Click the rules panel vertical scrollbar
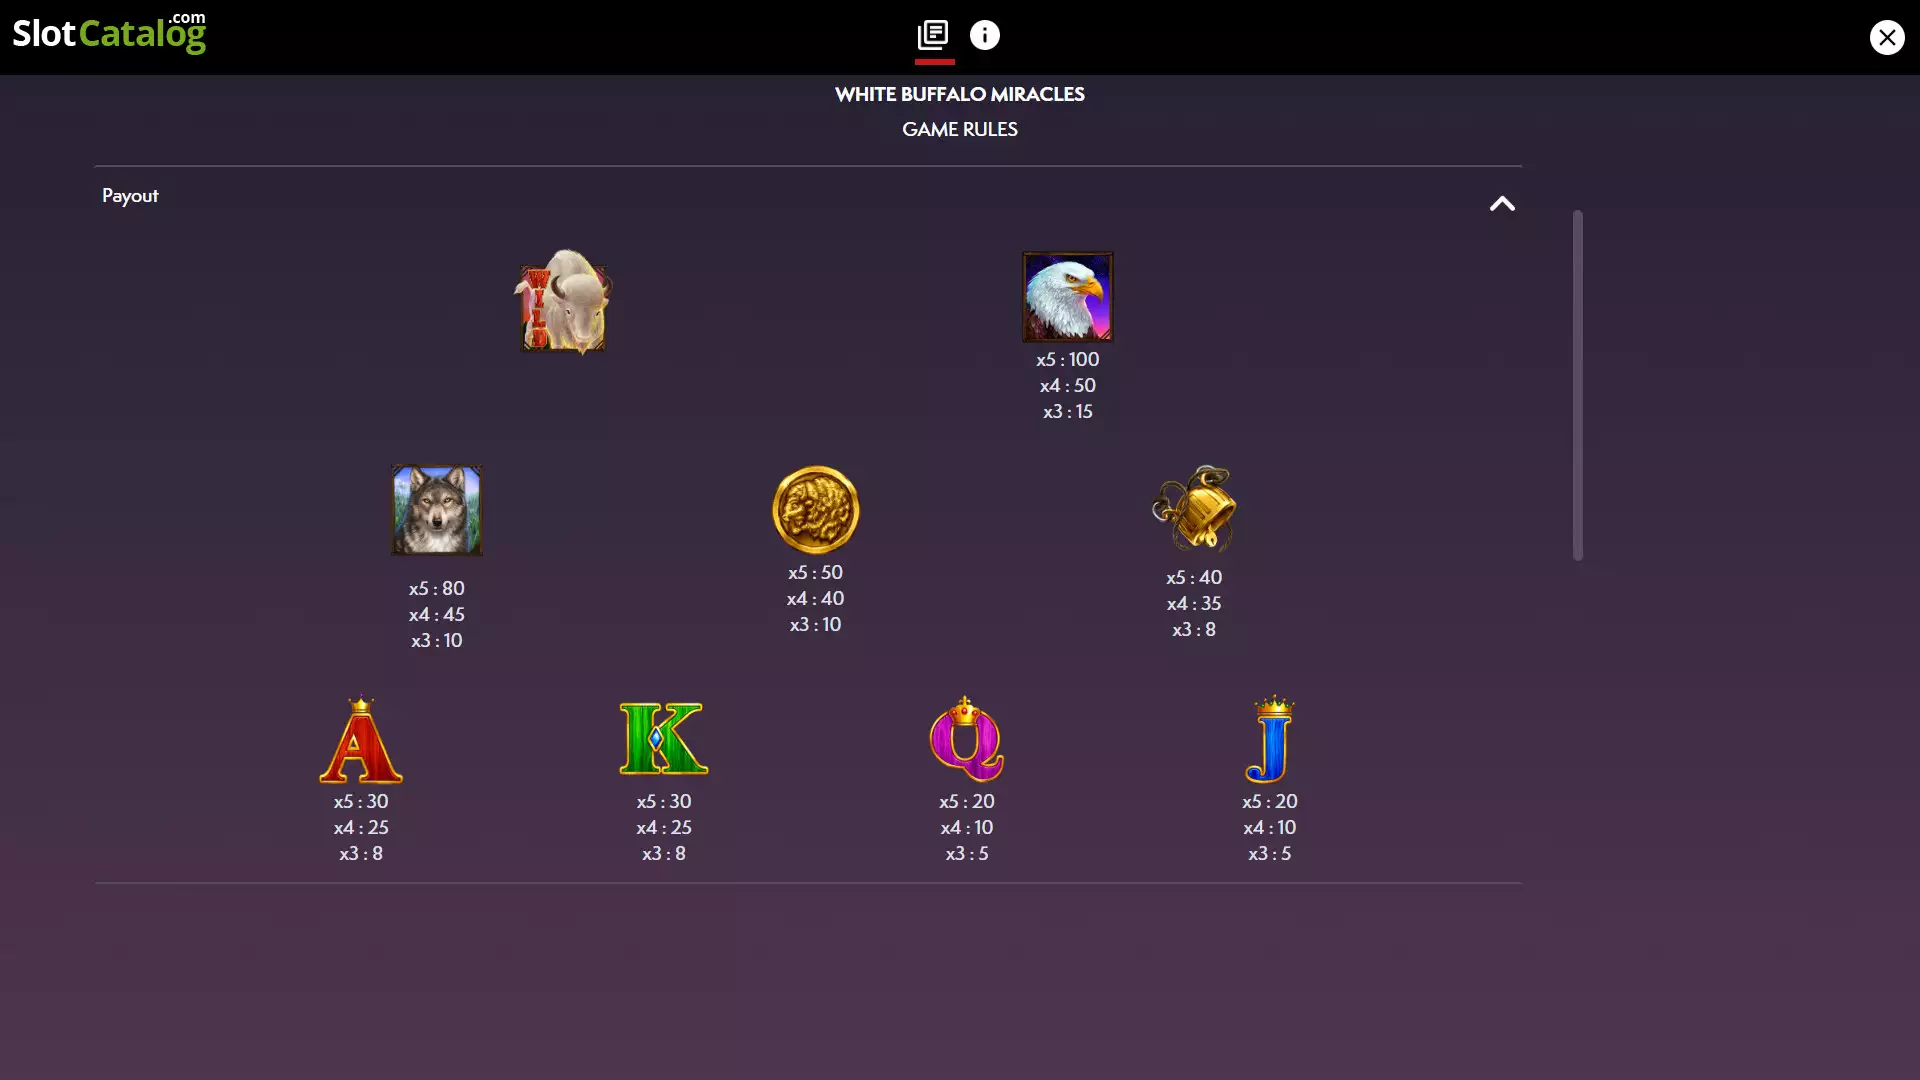The height and width of the screenshot is (1080, 1920). click(1578, 385)
